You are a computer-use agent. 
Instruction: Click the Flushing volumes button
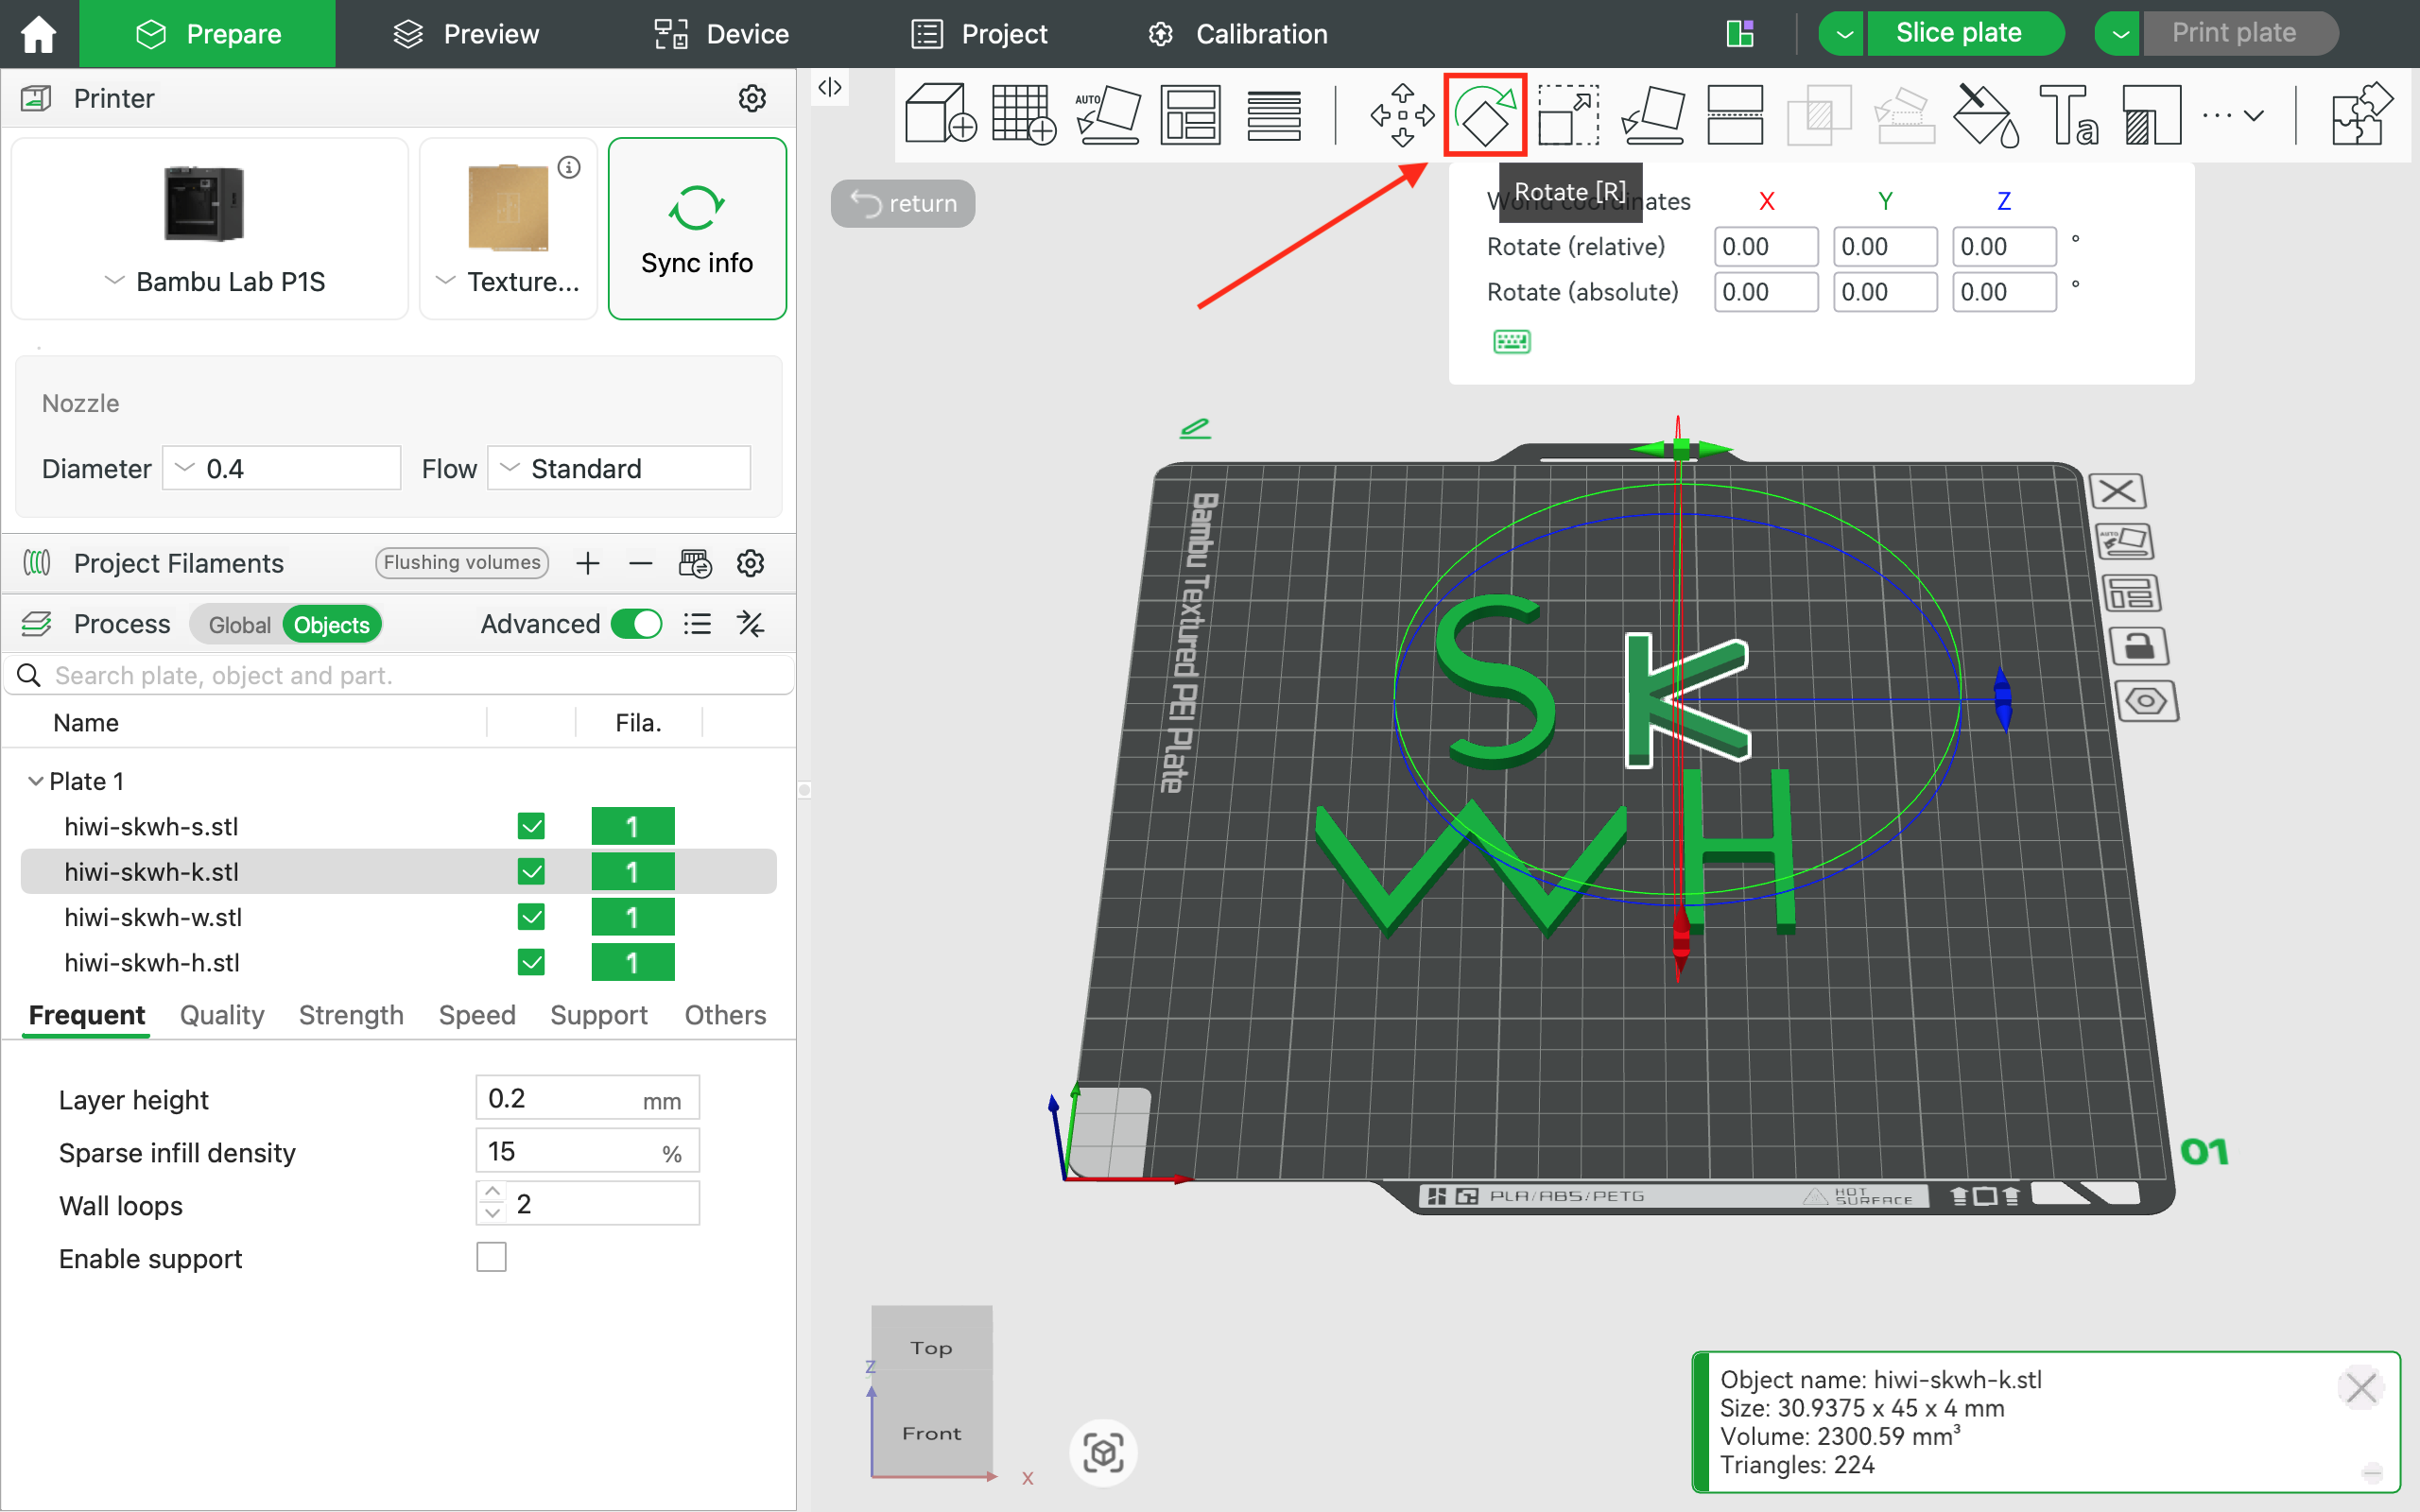462,563
